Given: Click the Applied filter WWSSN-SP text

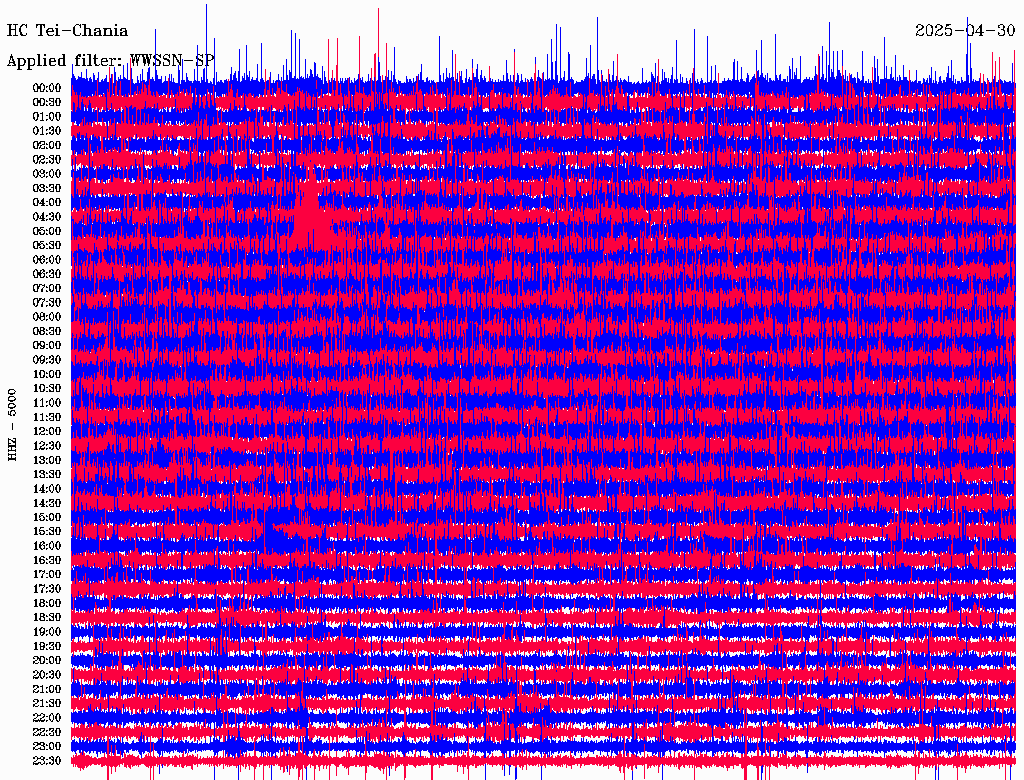Looking at the screenshot, I should pyautogui.click(x=110, y=61).
